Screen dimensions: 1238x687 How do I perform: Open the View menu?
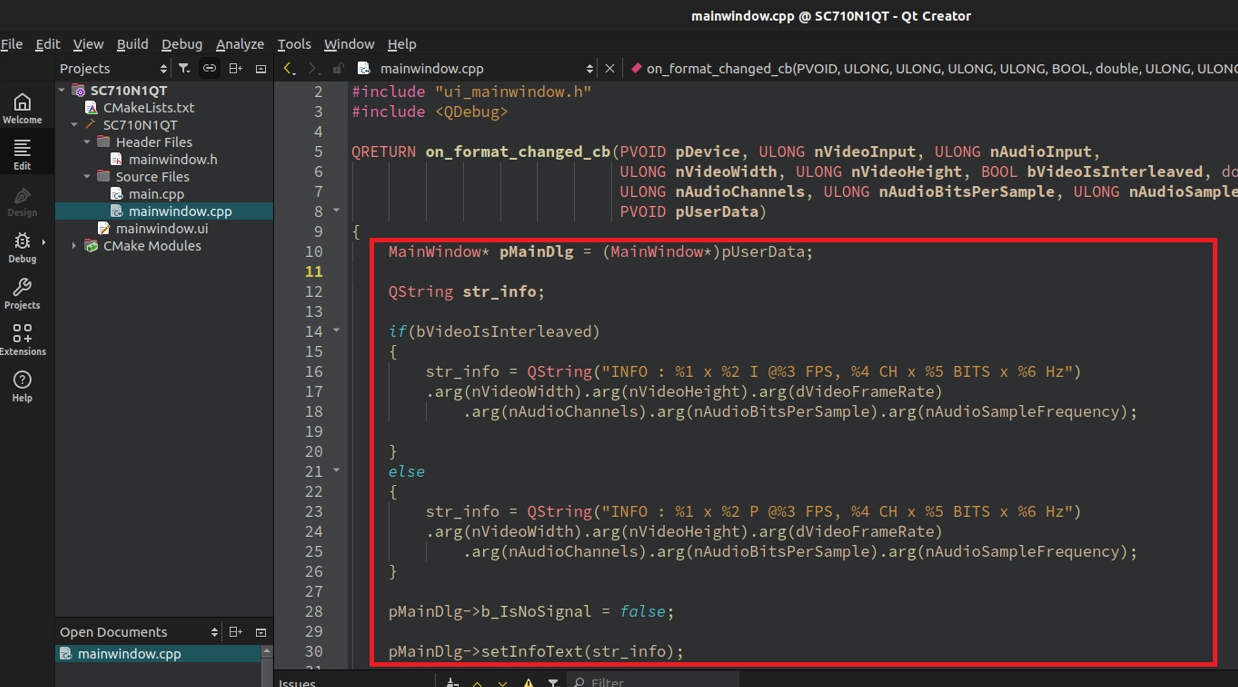point(88,44)
